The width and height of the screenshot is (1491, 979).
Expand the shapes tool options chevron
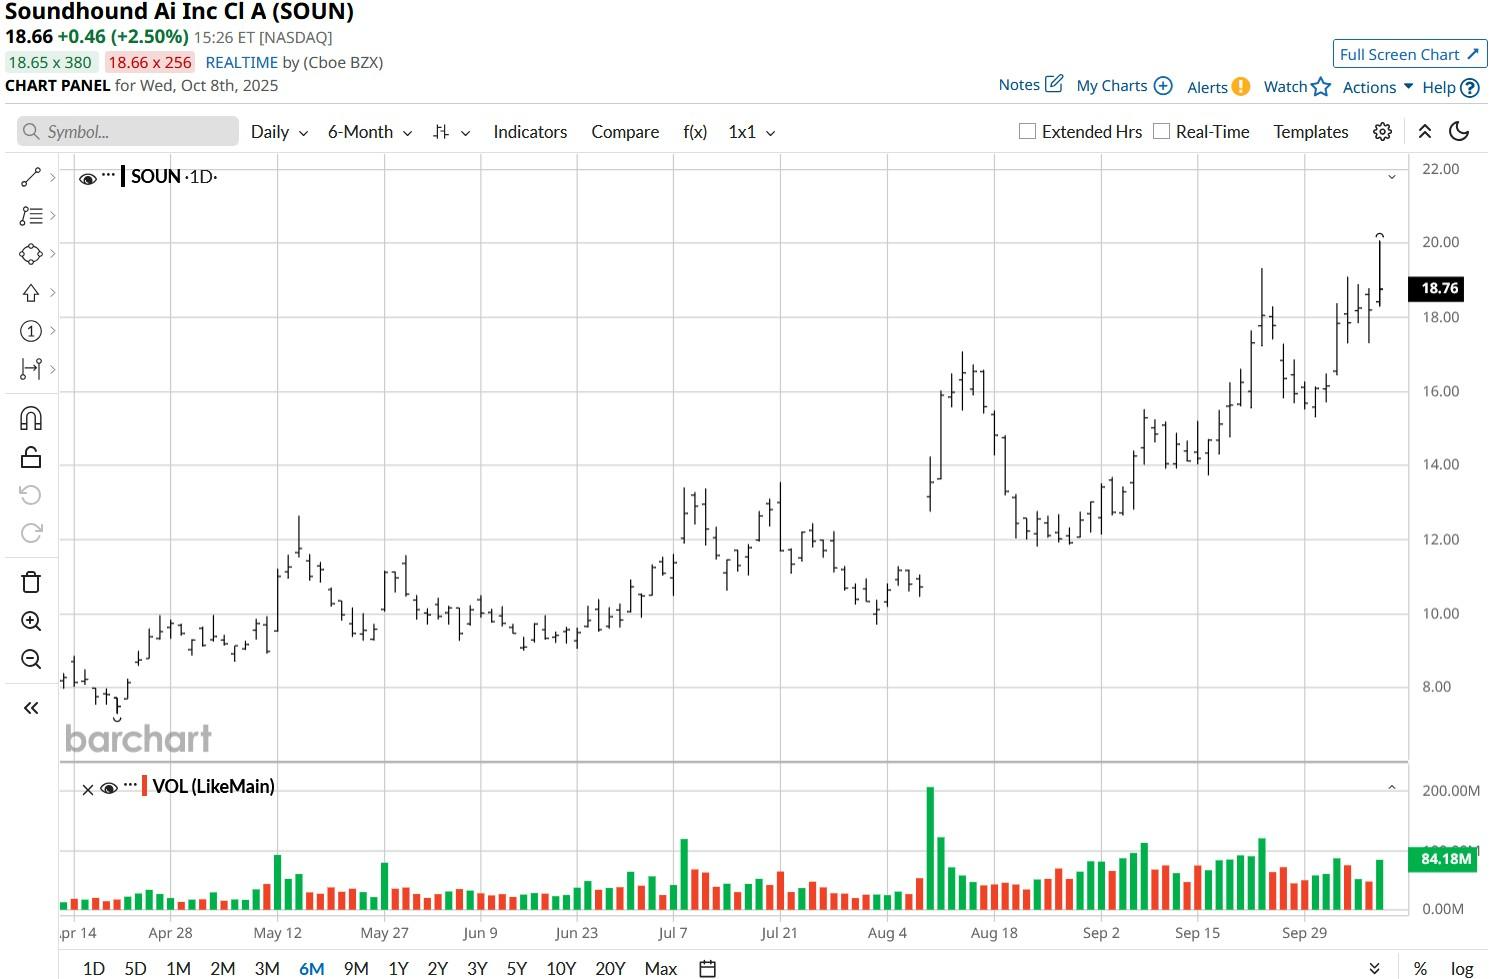point(52,254)
